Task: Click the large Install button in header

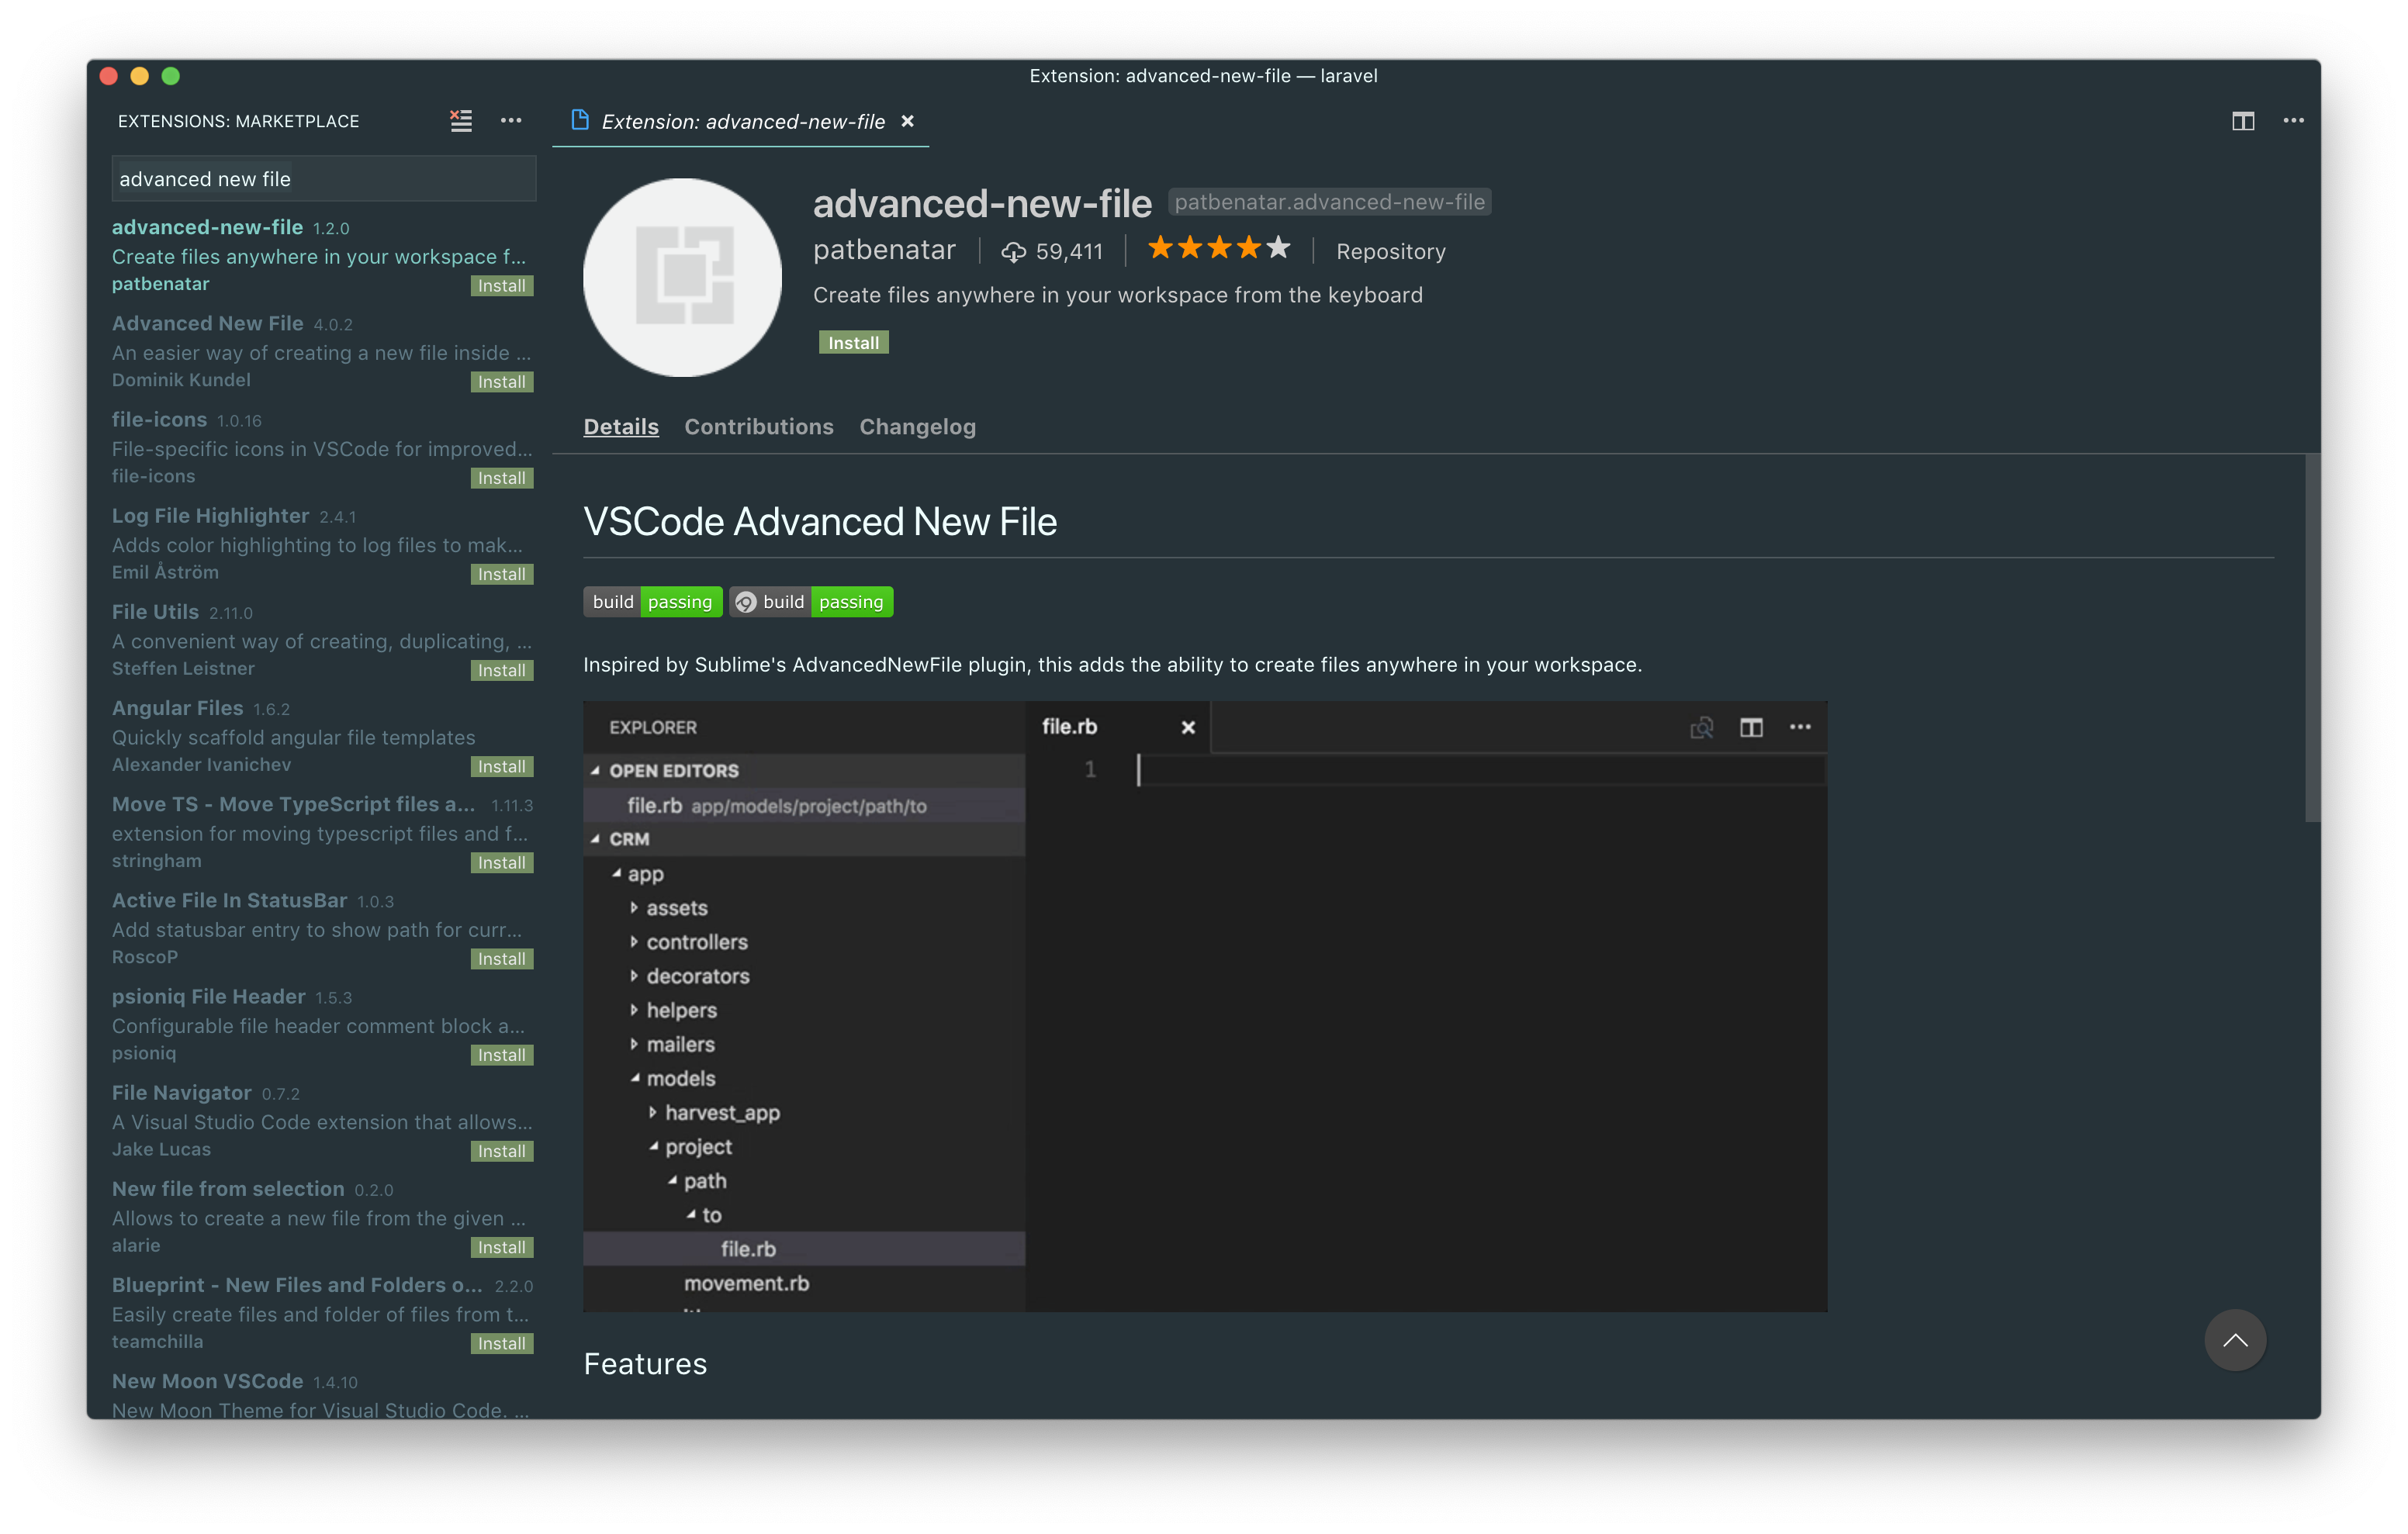Action: tap(853, 343)
